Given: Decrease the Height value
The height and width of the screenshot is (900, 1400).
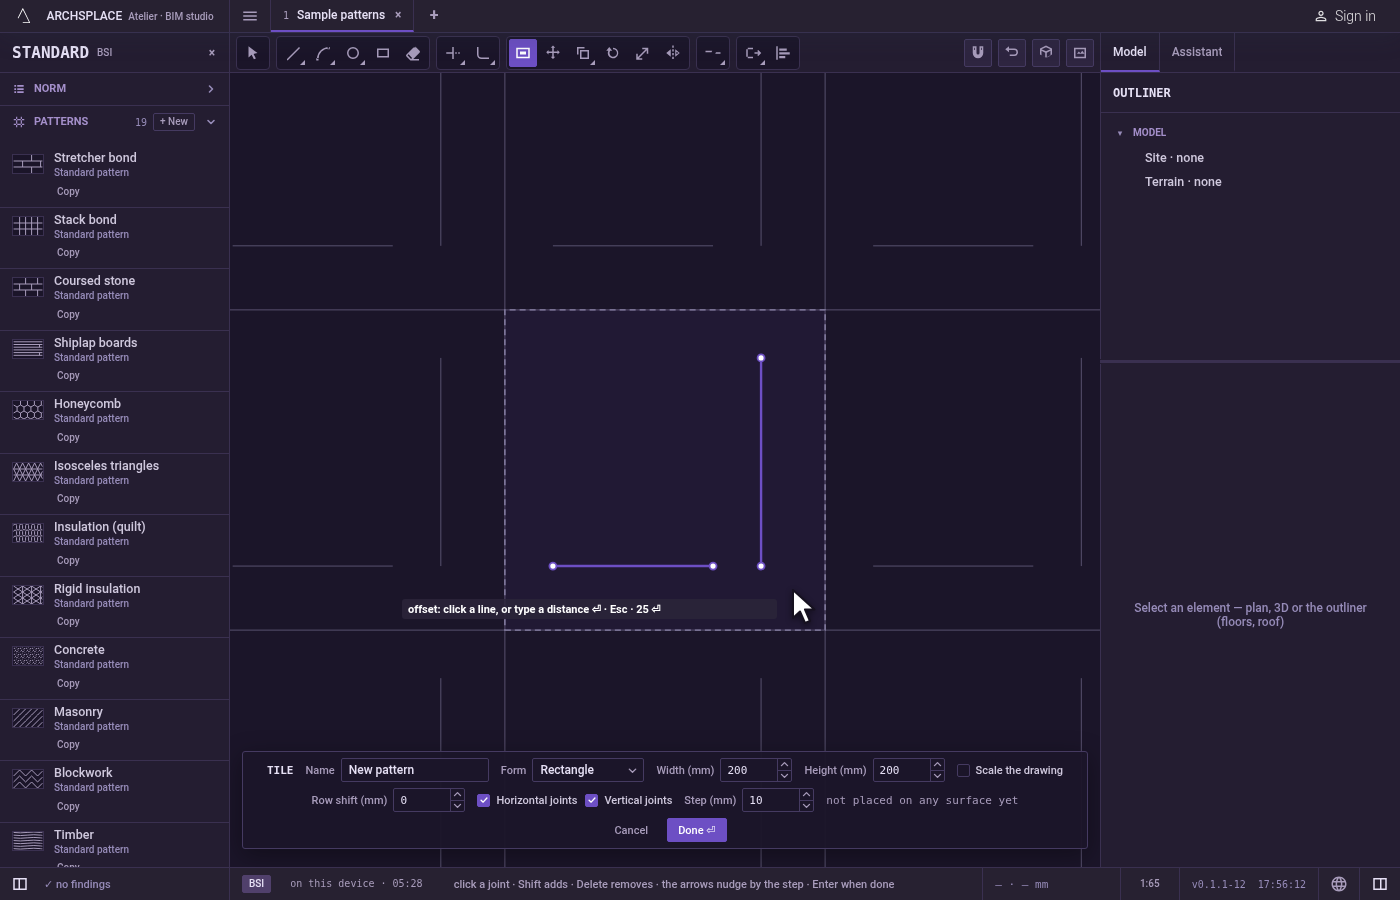Looking at the screenshot, I should tap(937, 776).
